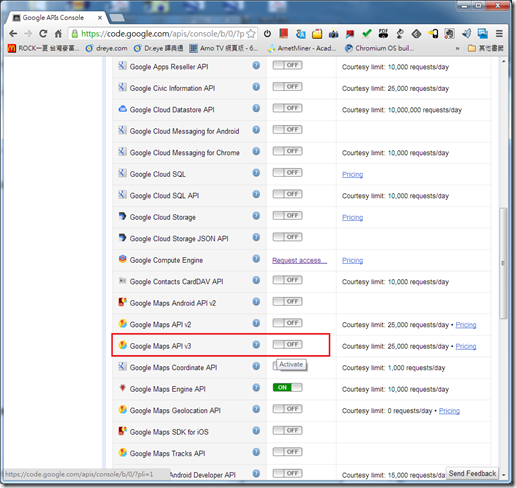Click the Google Maps Coordinate API name

[173, 368]
